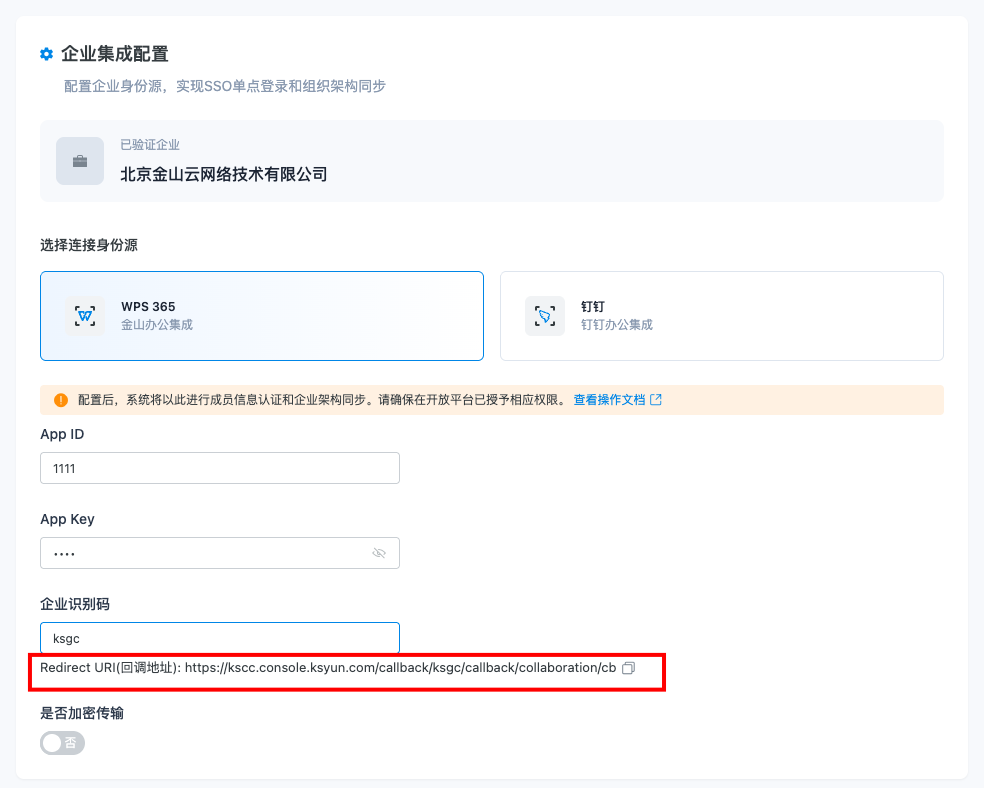The image size is (984, 788).
Task: Click the external link icon after 查看操作文档
Action: tap(656, 400)
